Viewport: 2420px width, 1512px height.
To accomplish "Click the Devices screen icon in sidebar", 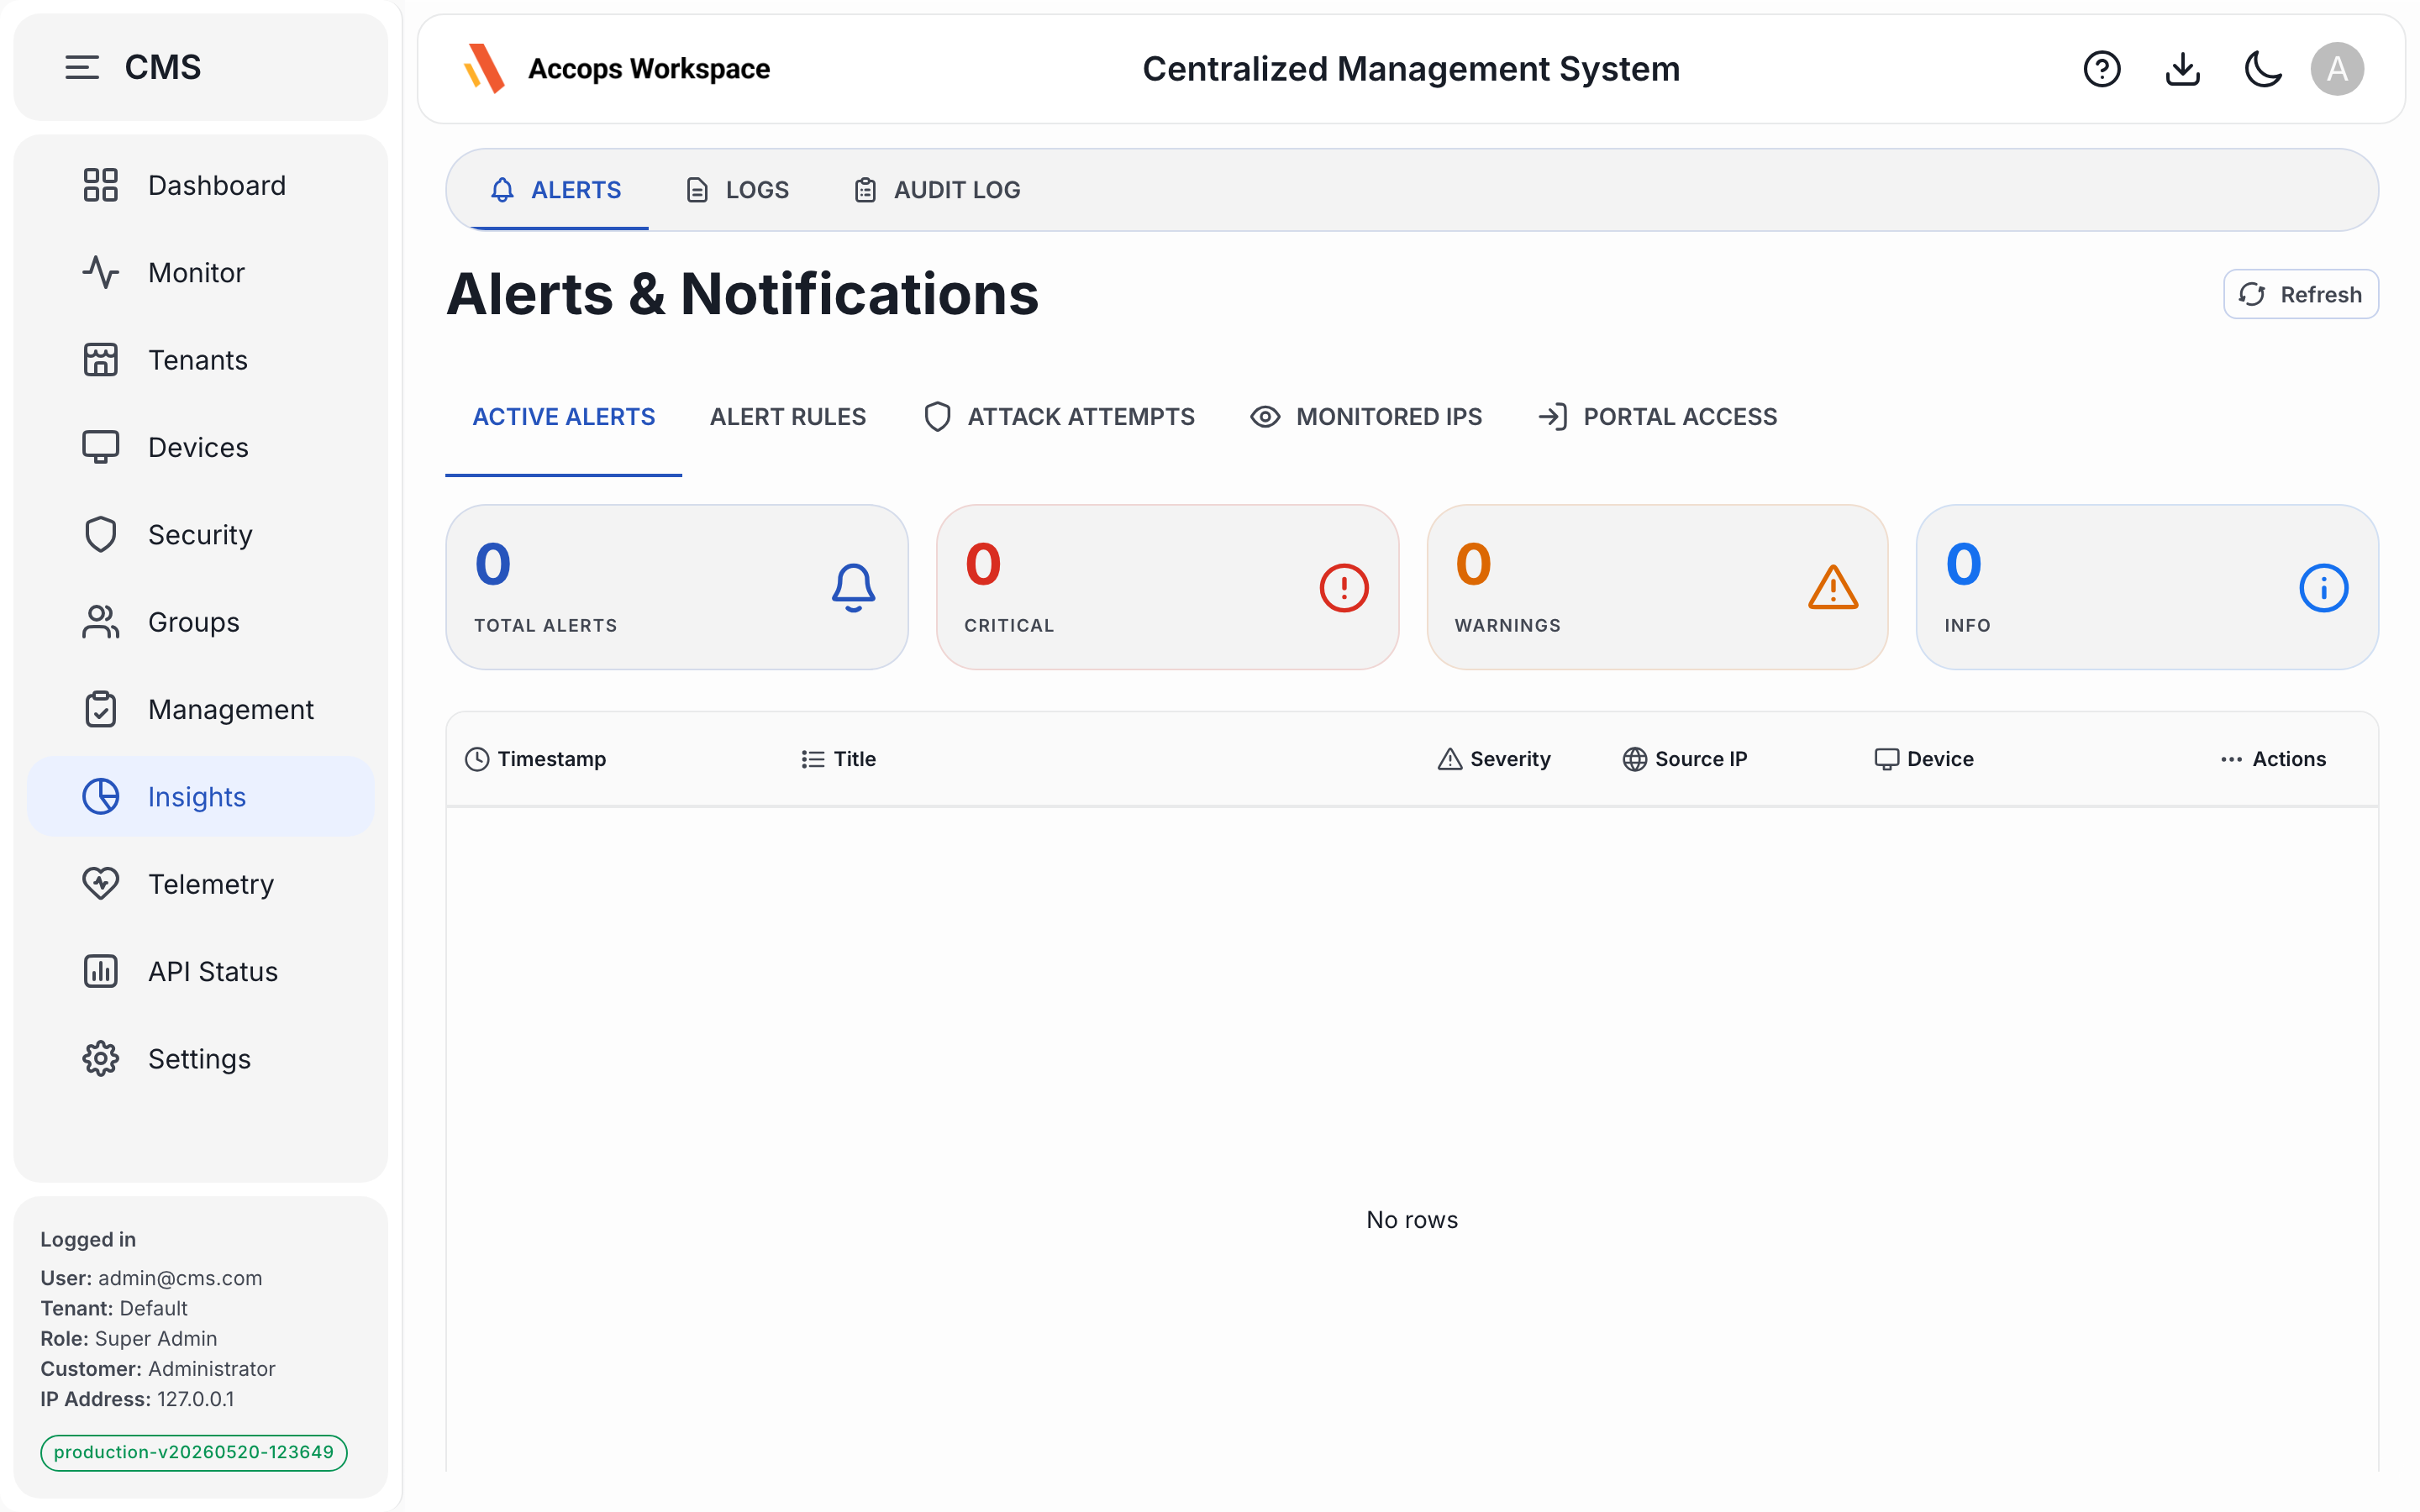I will (x=100, y=447).
